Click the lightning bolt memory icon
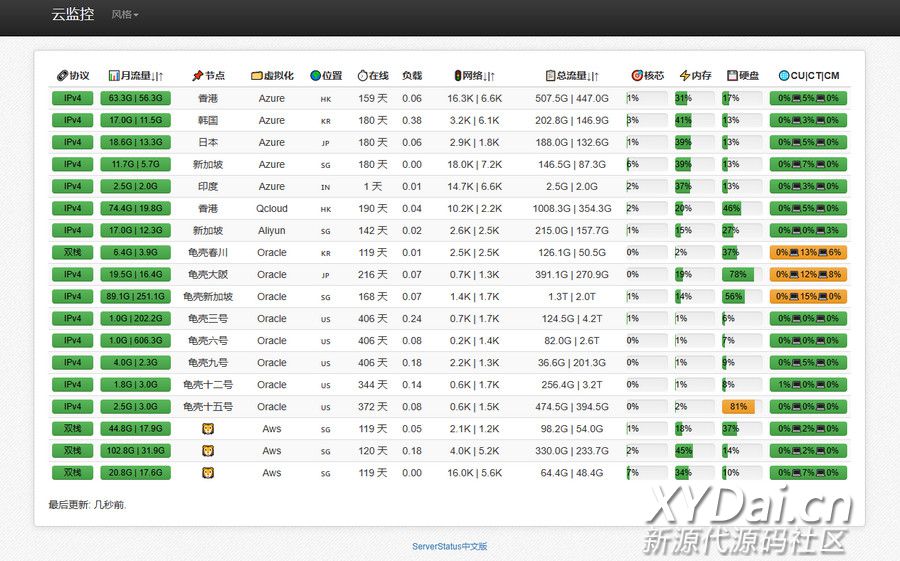Image resolution: width=900 pixels, height=561 pixels. pyautogui.click(x=684, y=76)
